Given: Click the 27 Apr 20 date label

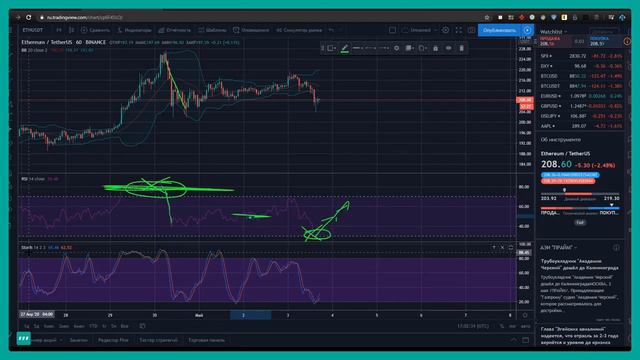Looking at the screenshot, I should 37,314.
